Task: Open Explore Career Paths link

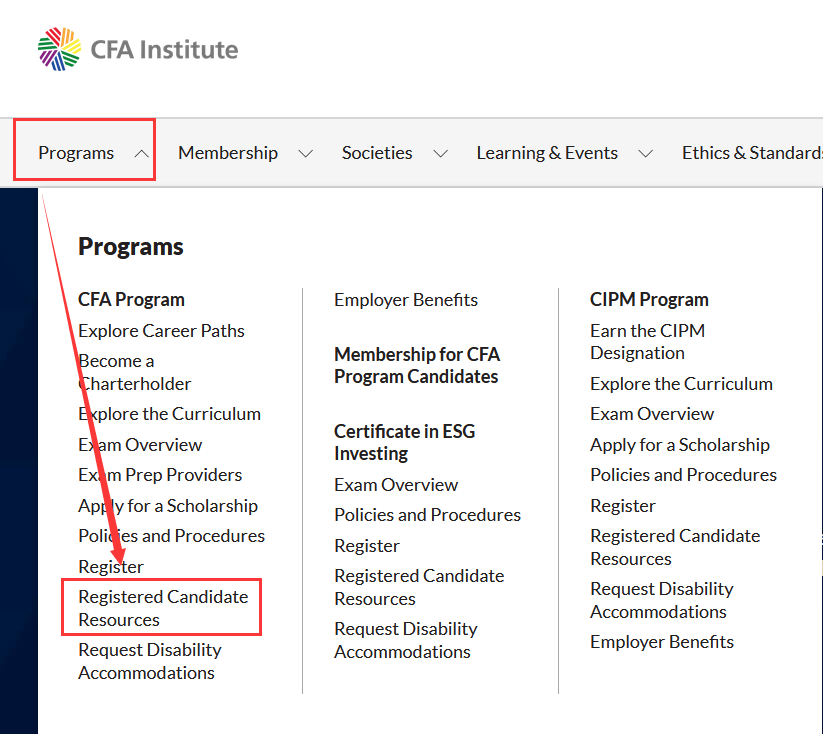Action: point(161,331)
